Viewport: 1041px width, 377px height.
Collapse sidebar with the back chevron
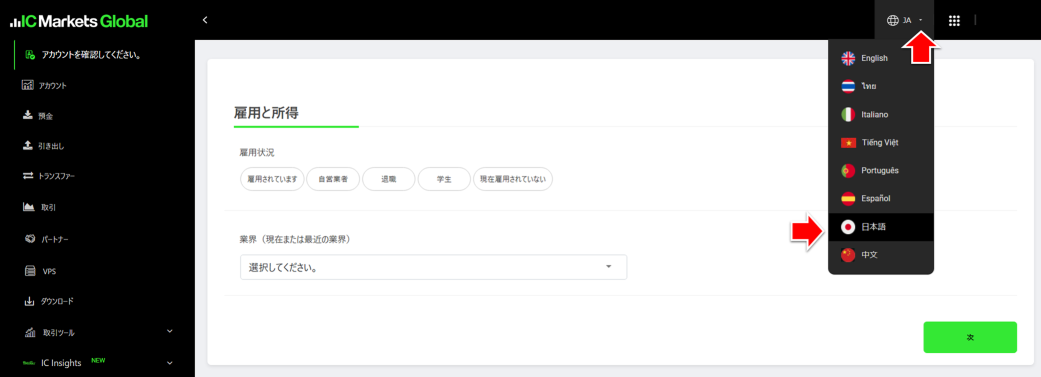click(205, 20)
